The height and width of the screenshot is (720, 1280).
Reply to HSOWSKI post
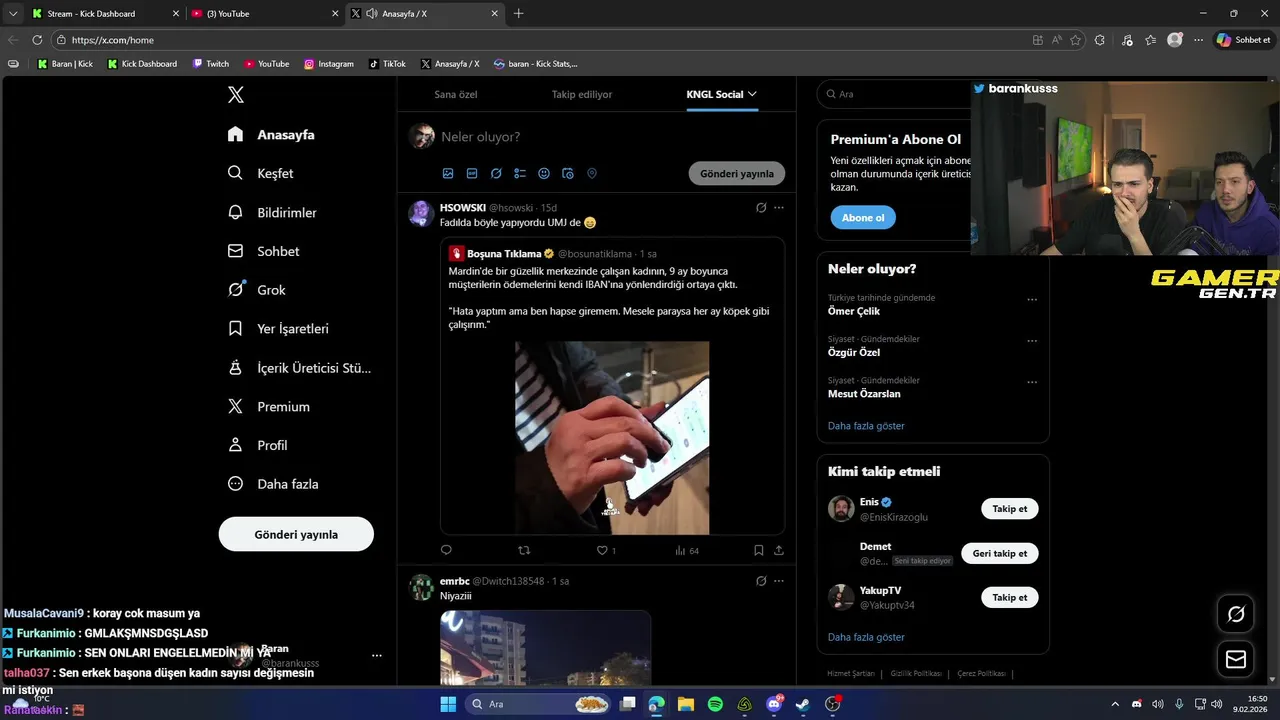tap(446, 550)
